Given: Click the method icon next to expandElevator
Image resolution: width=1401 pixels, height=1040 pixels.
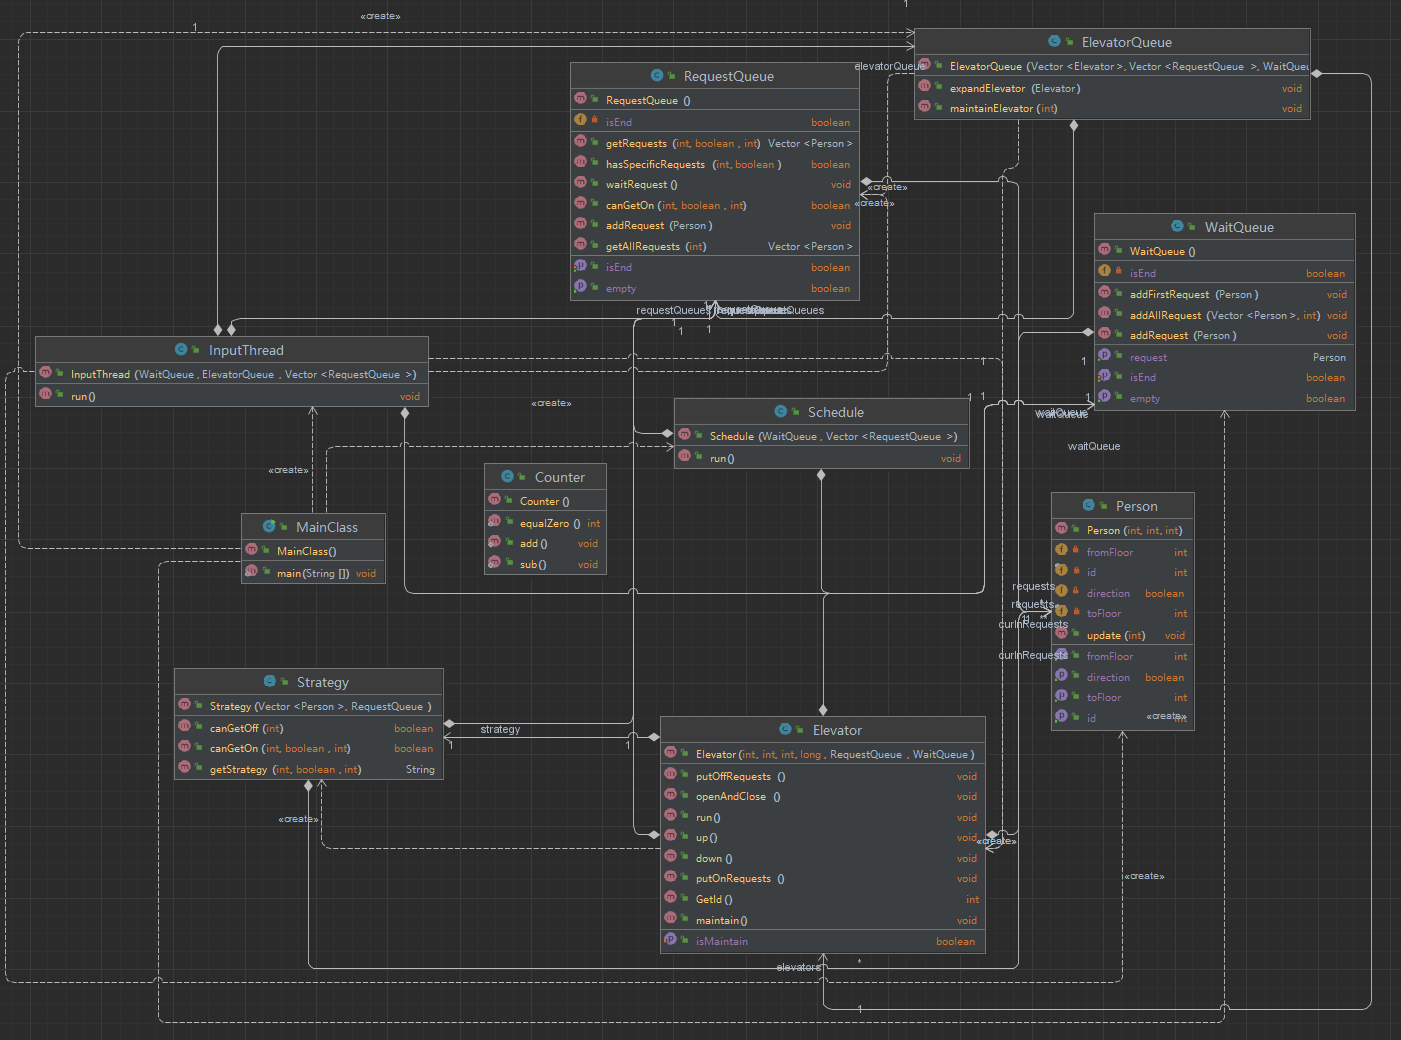Looking at the screenshot, I should (924, 88).
